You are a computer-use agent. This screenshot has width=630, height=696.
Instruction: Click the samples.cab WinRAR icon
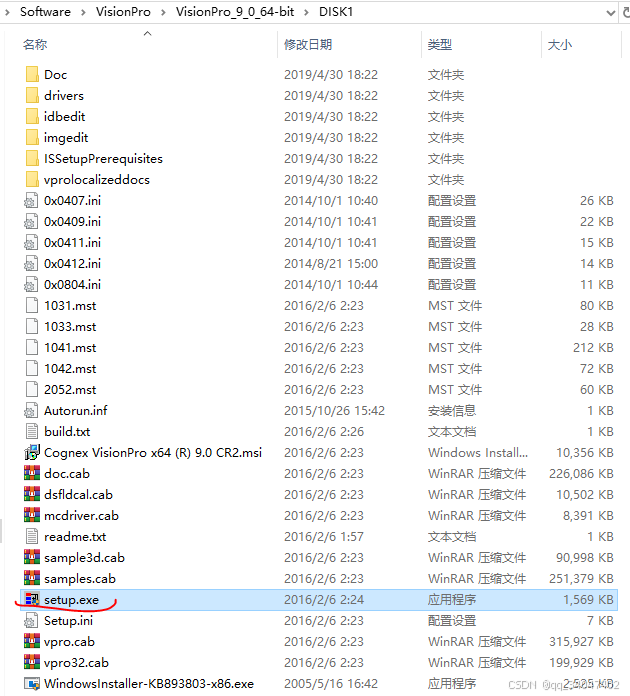[32, 578]
